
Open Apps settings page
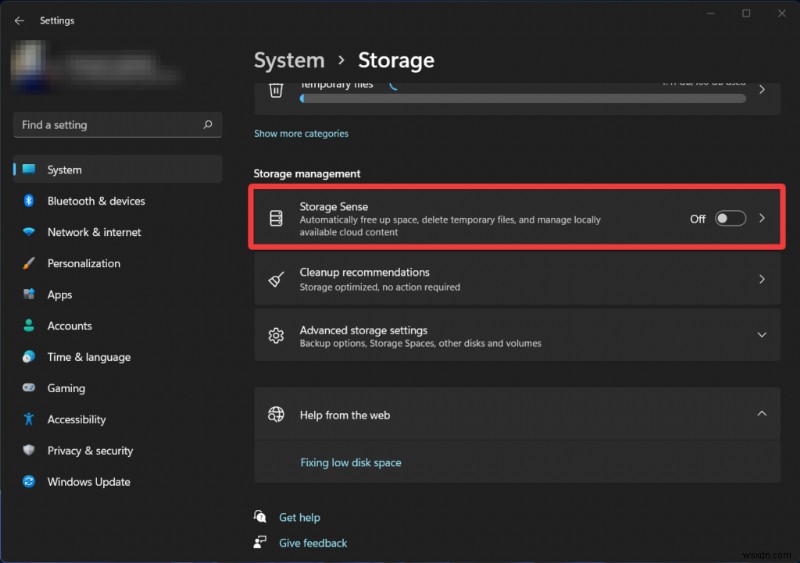click(118, 294)
